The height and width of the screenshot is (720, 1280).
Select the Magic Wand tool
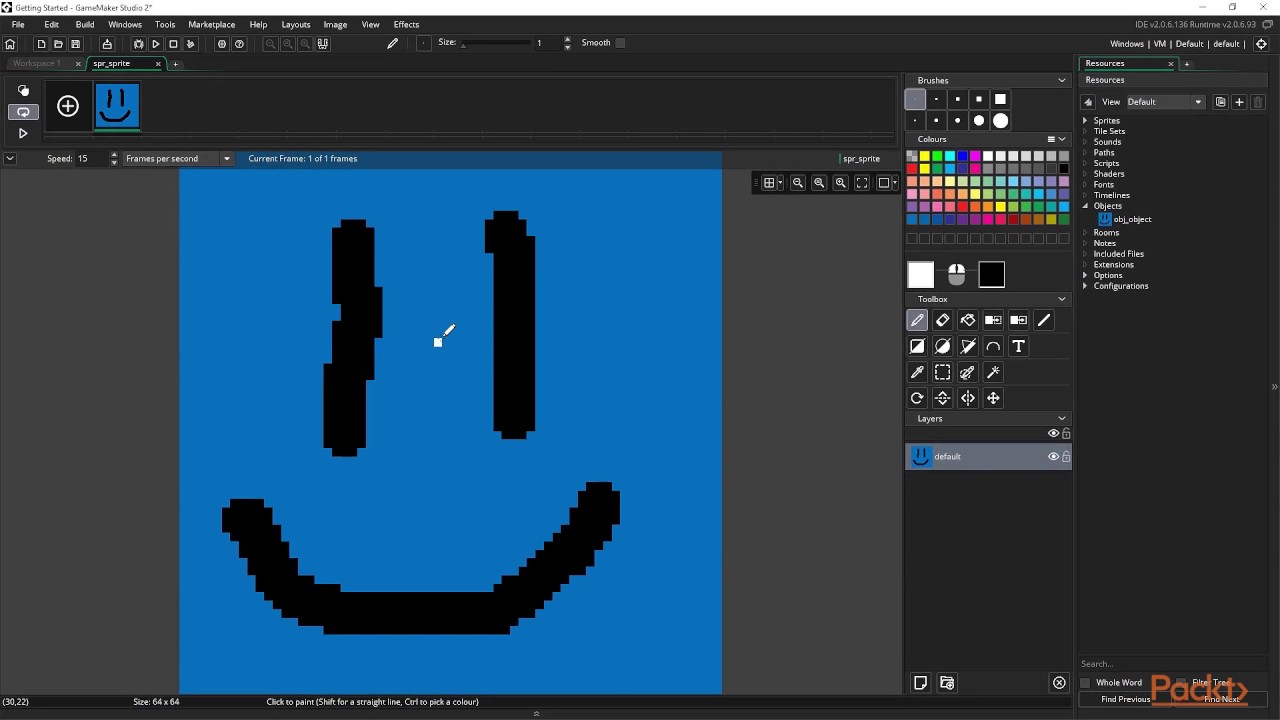click(x=993, y=372)
